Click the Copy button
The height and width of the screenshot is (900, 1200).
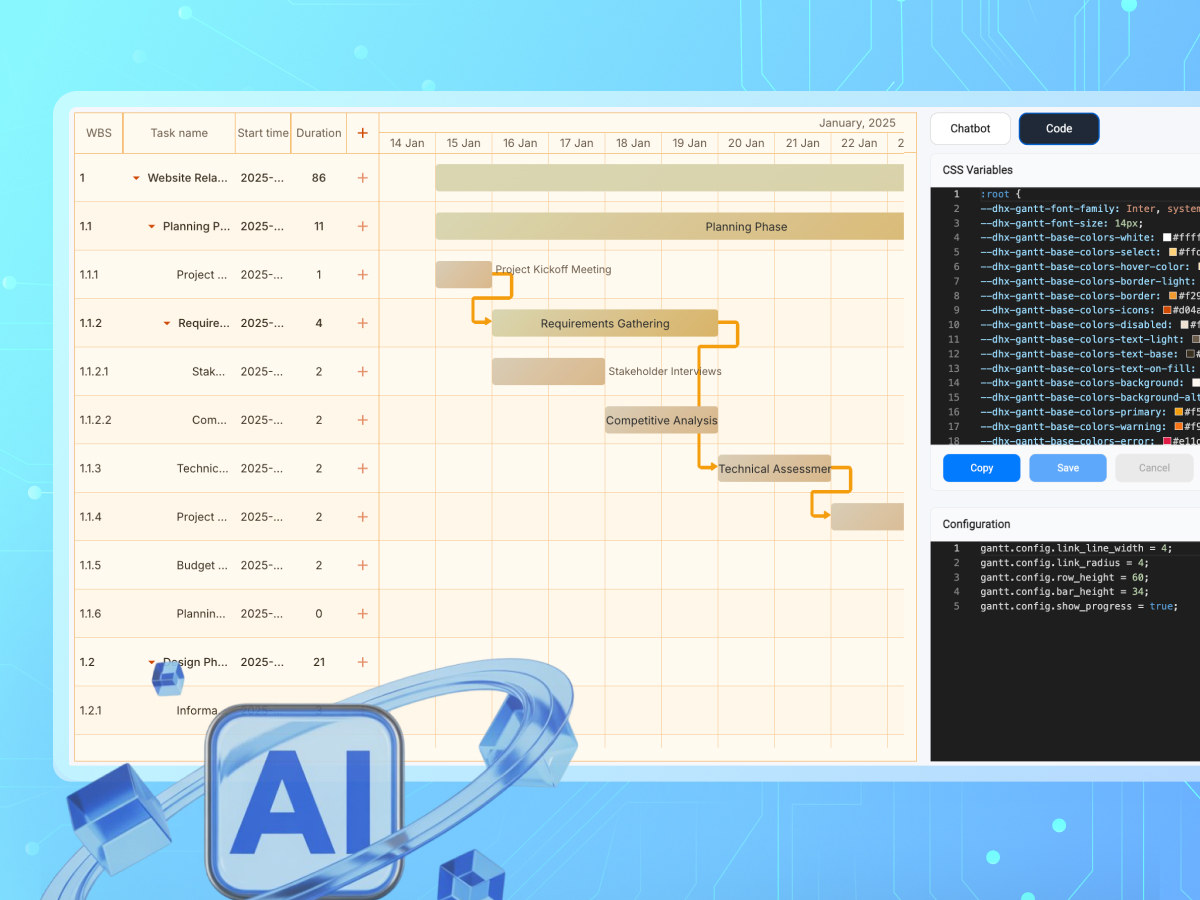[x=982, y=468]
